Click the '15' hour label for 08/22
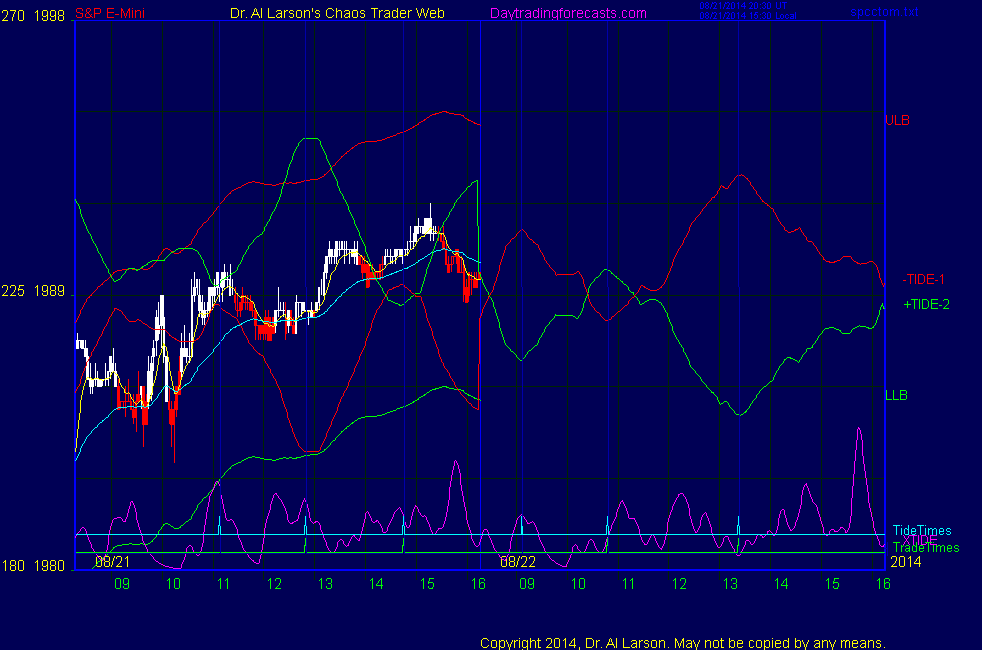 pyautogui.click(x=832, y=584)
